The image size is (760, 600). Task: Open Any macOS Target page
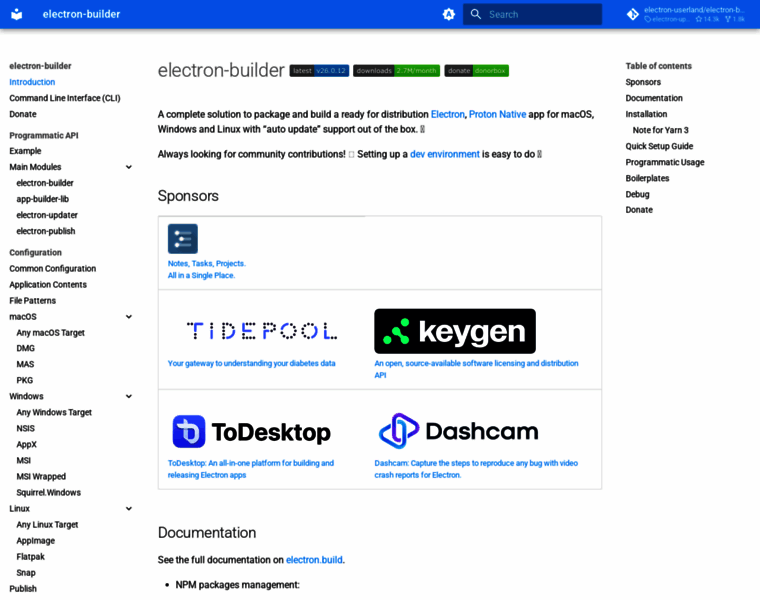click(x=50, y=332)
